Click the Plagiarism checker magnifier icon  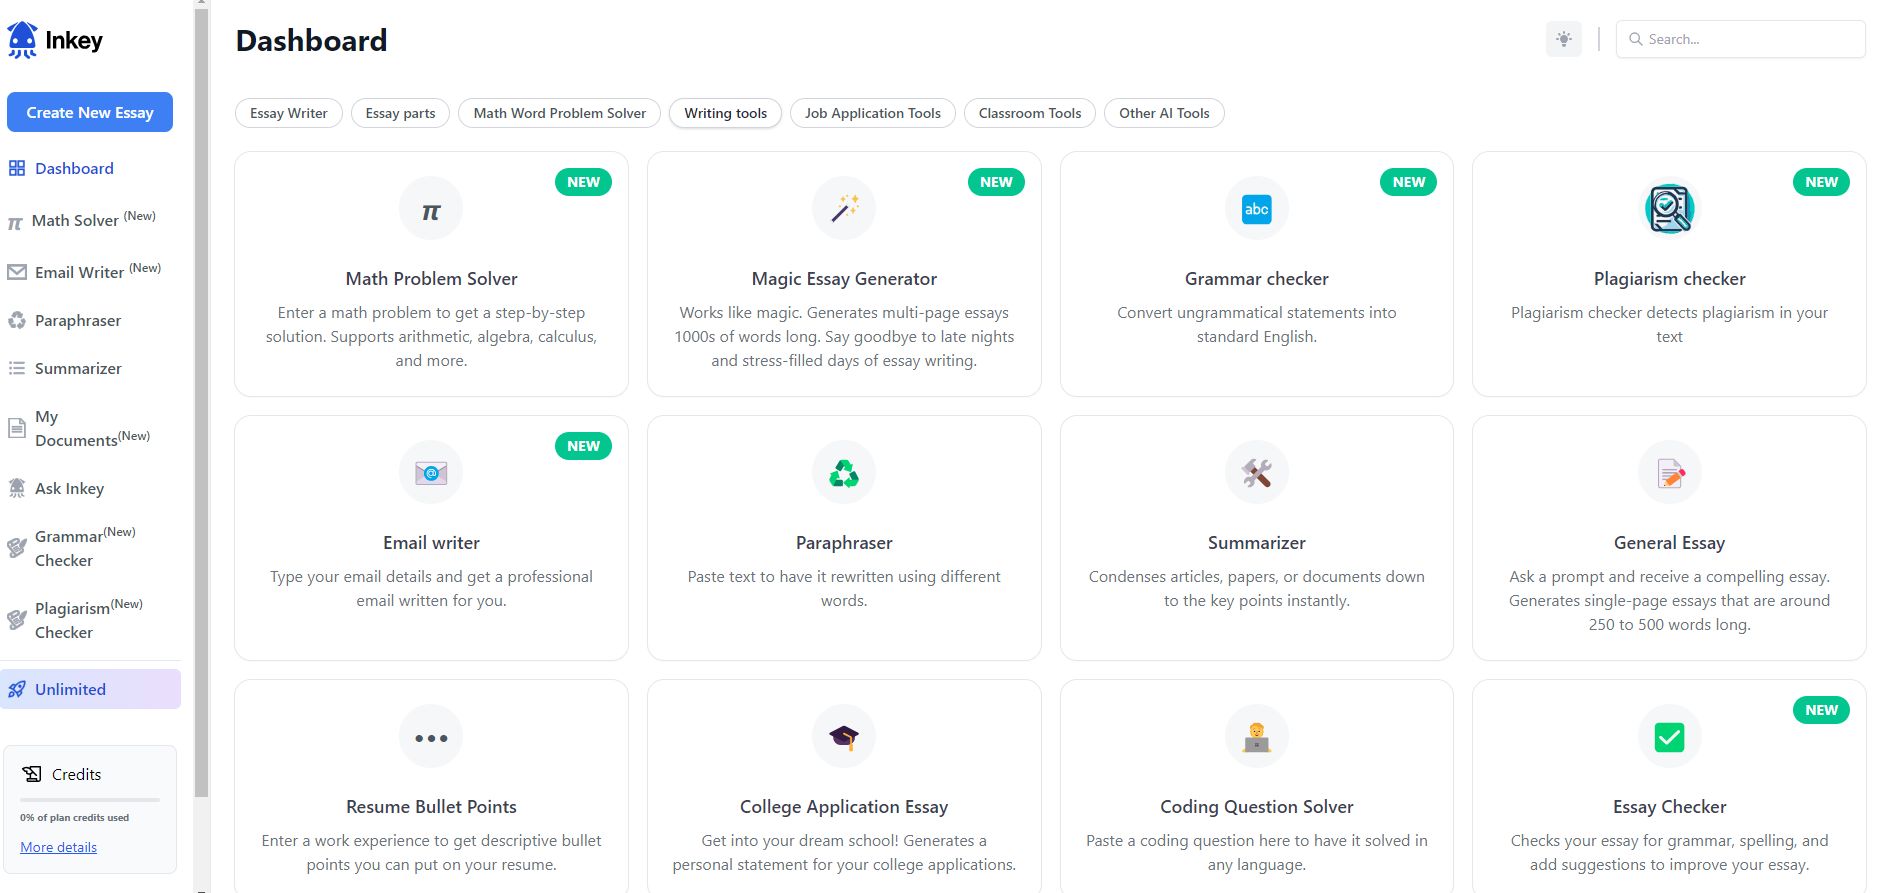[1668, 208]
